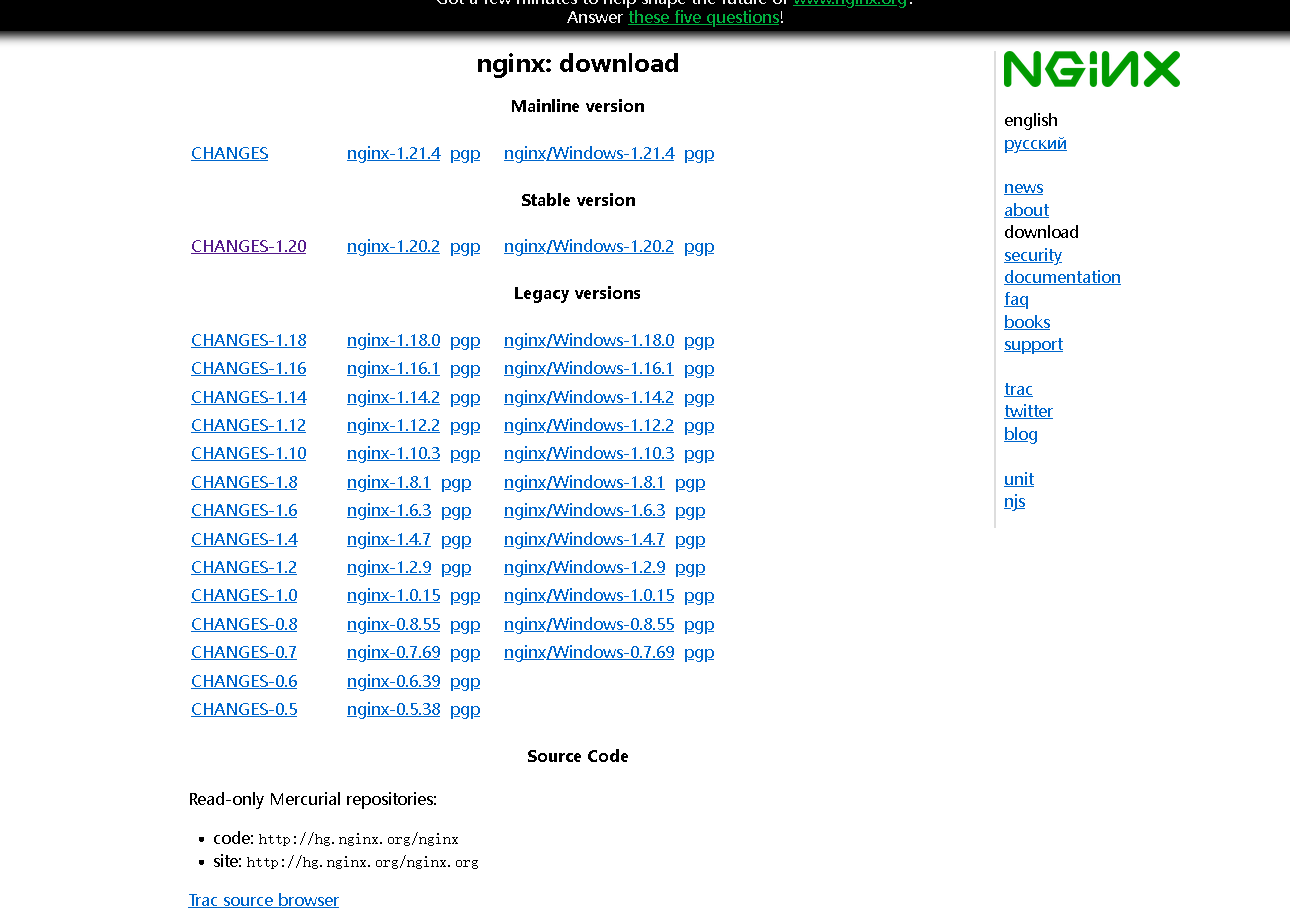Open the CHANGES-1.18 link
The height and width of the screenshot is (917, 1290).
[249, 340]
